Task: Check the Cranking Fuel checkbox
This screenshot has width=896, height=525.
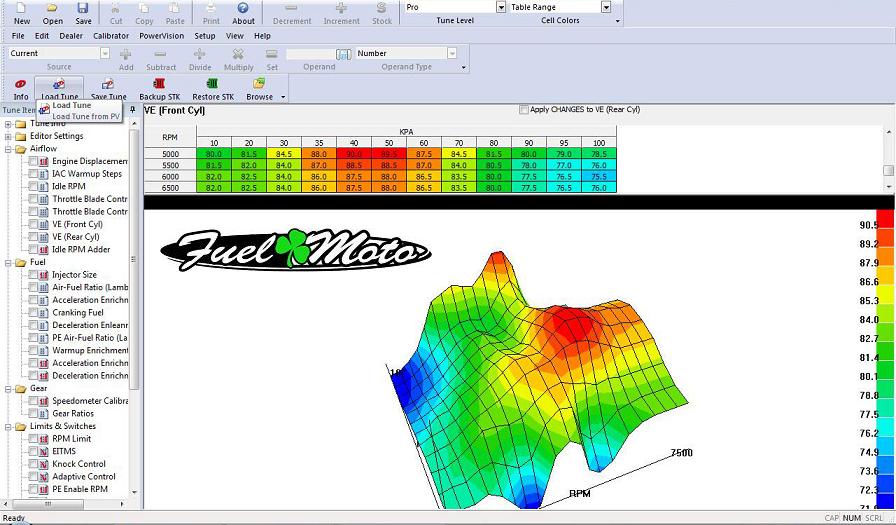Action: [x=33, y=312]
